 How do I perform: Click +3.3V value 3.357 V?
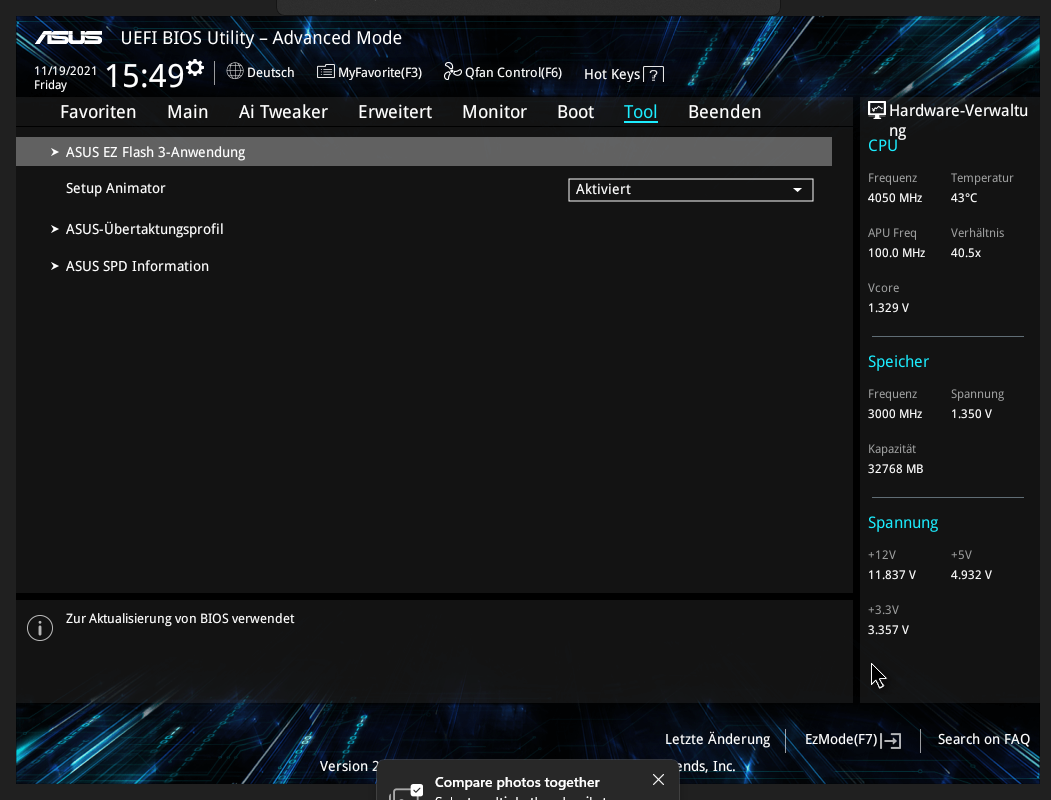tap(888, 630)
